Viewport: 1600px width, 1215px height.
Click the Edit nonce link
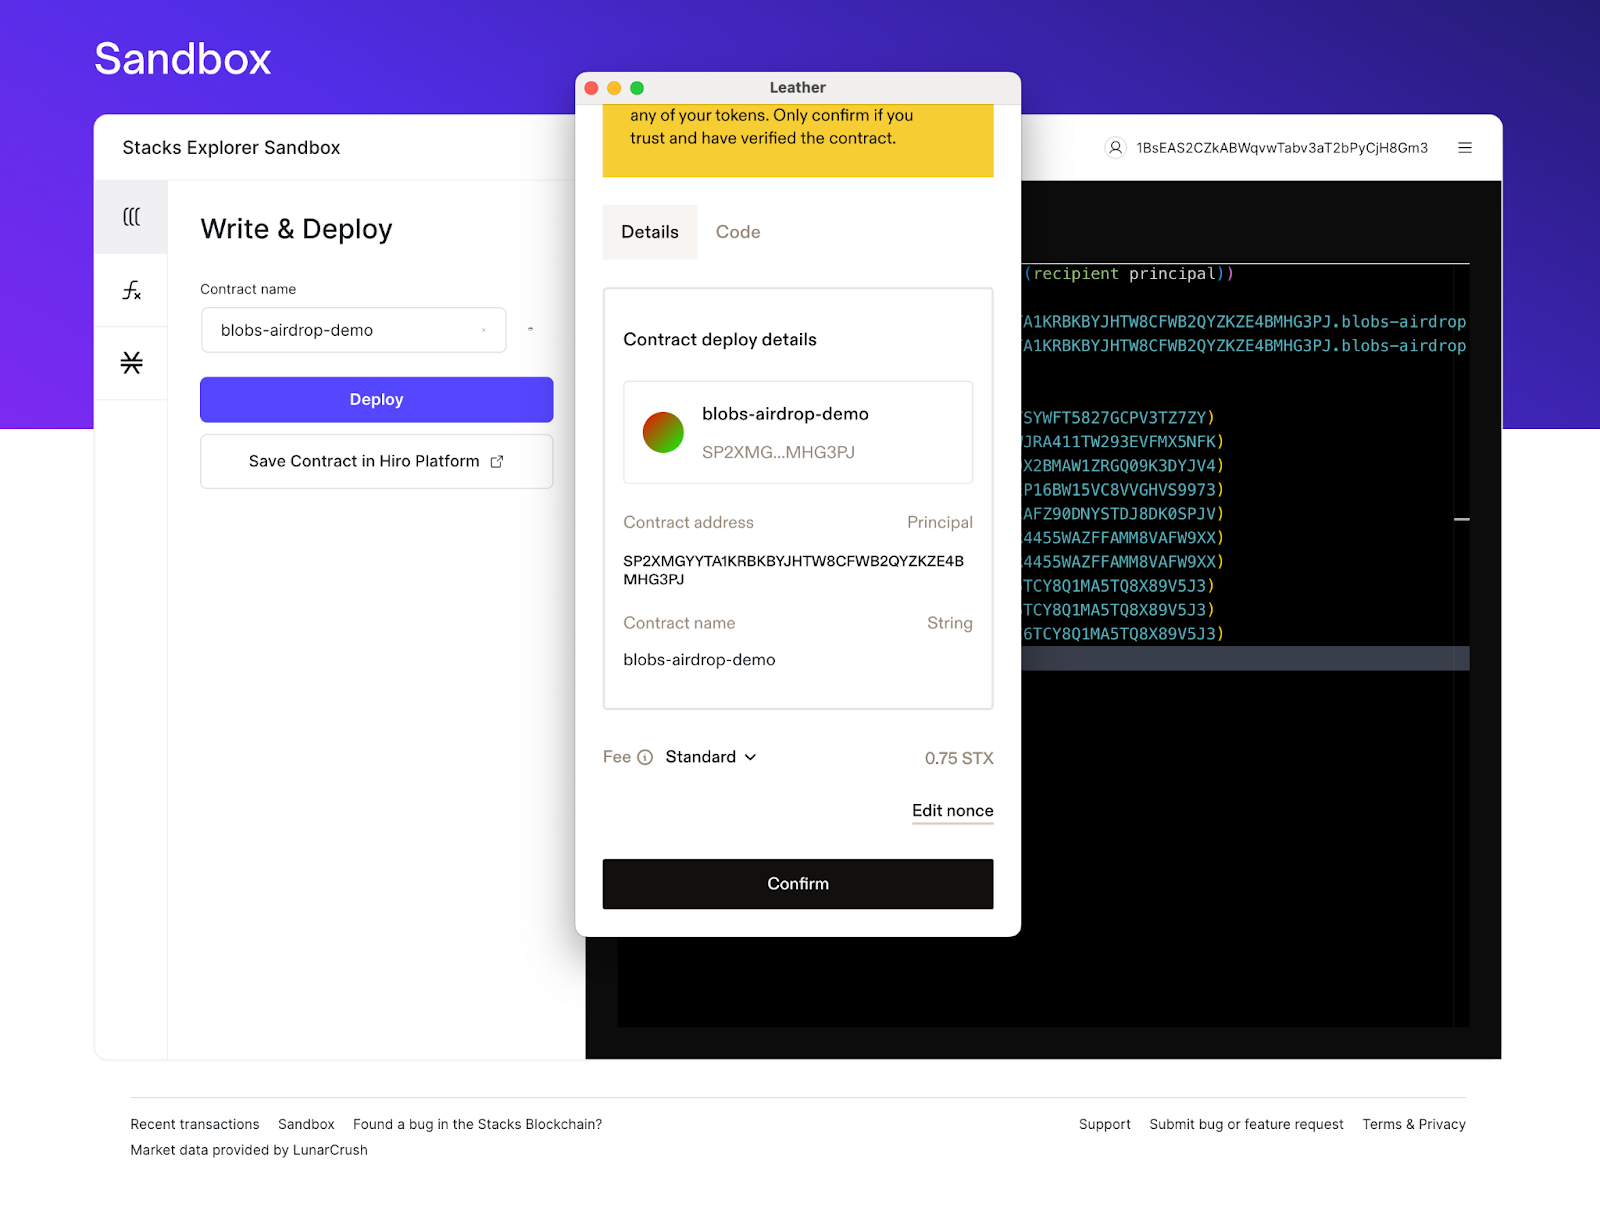pos(952,811)
